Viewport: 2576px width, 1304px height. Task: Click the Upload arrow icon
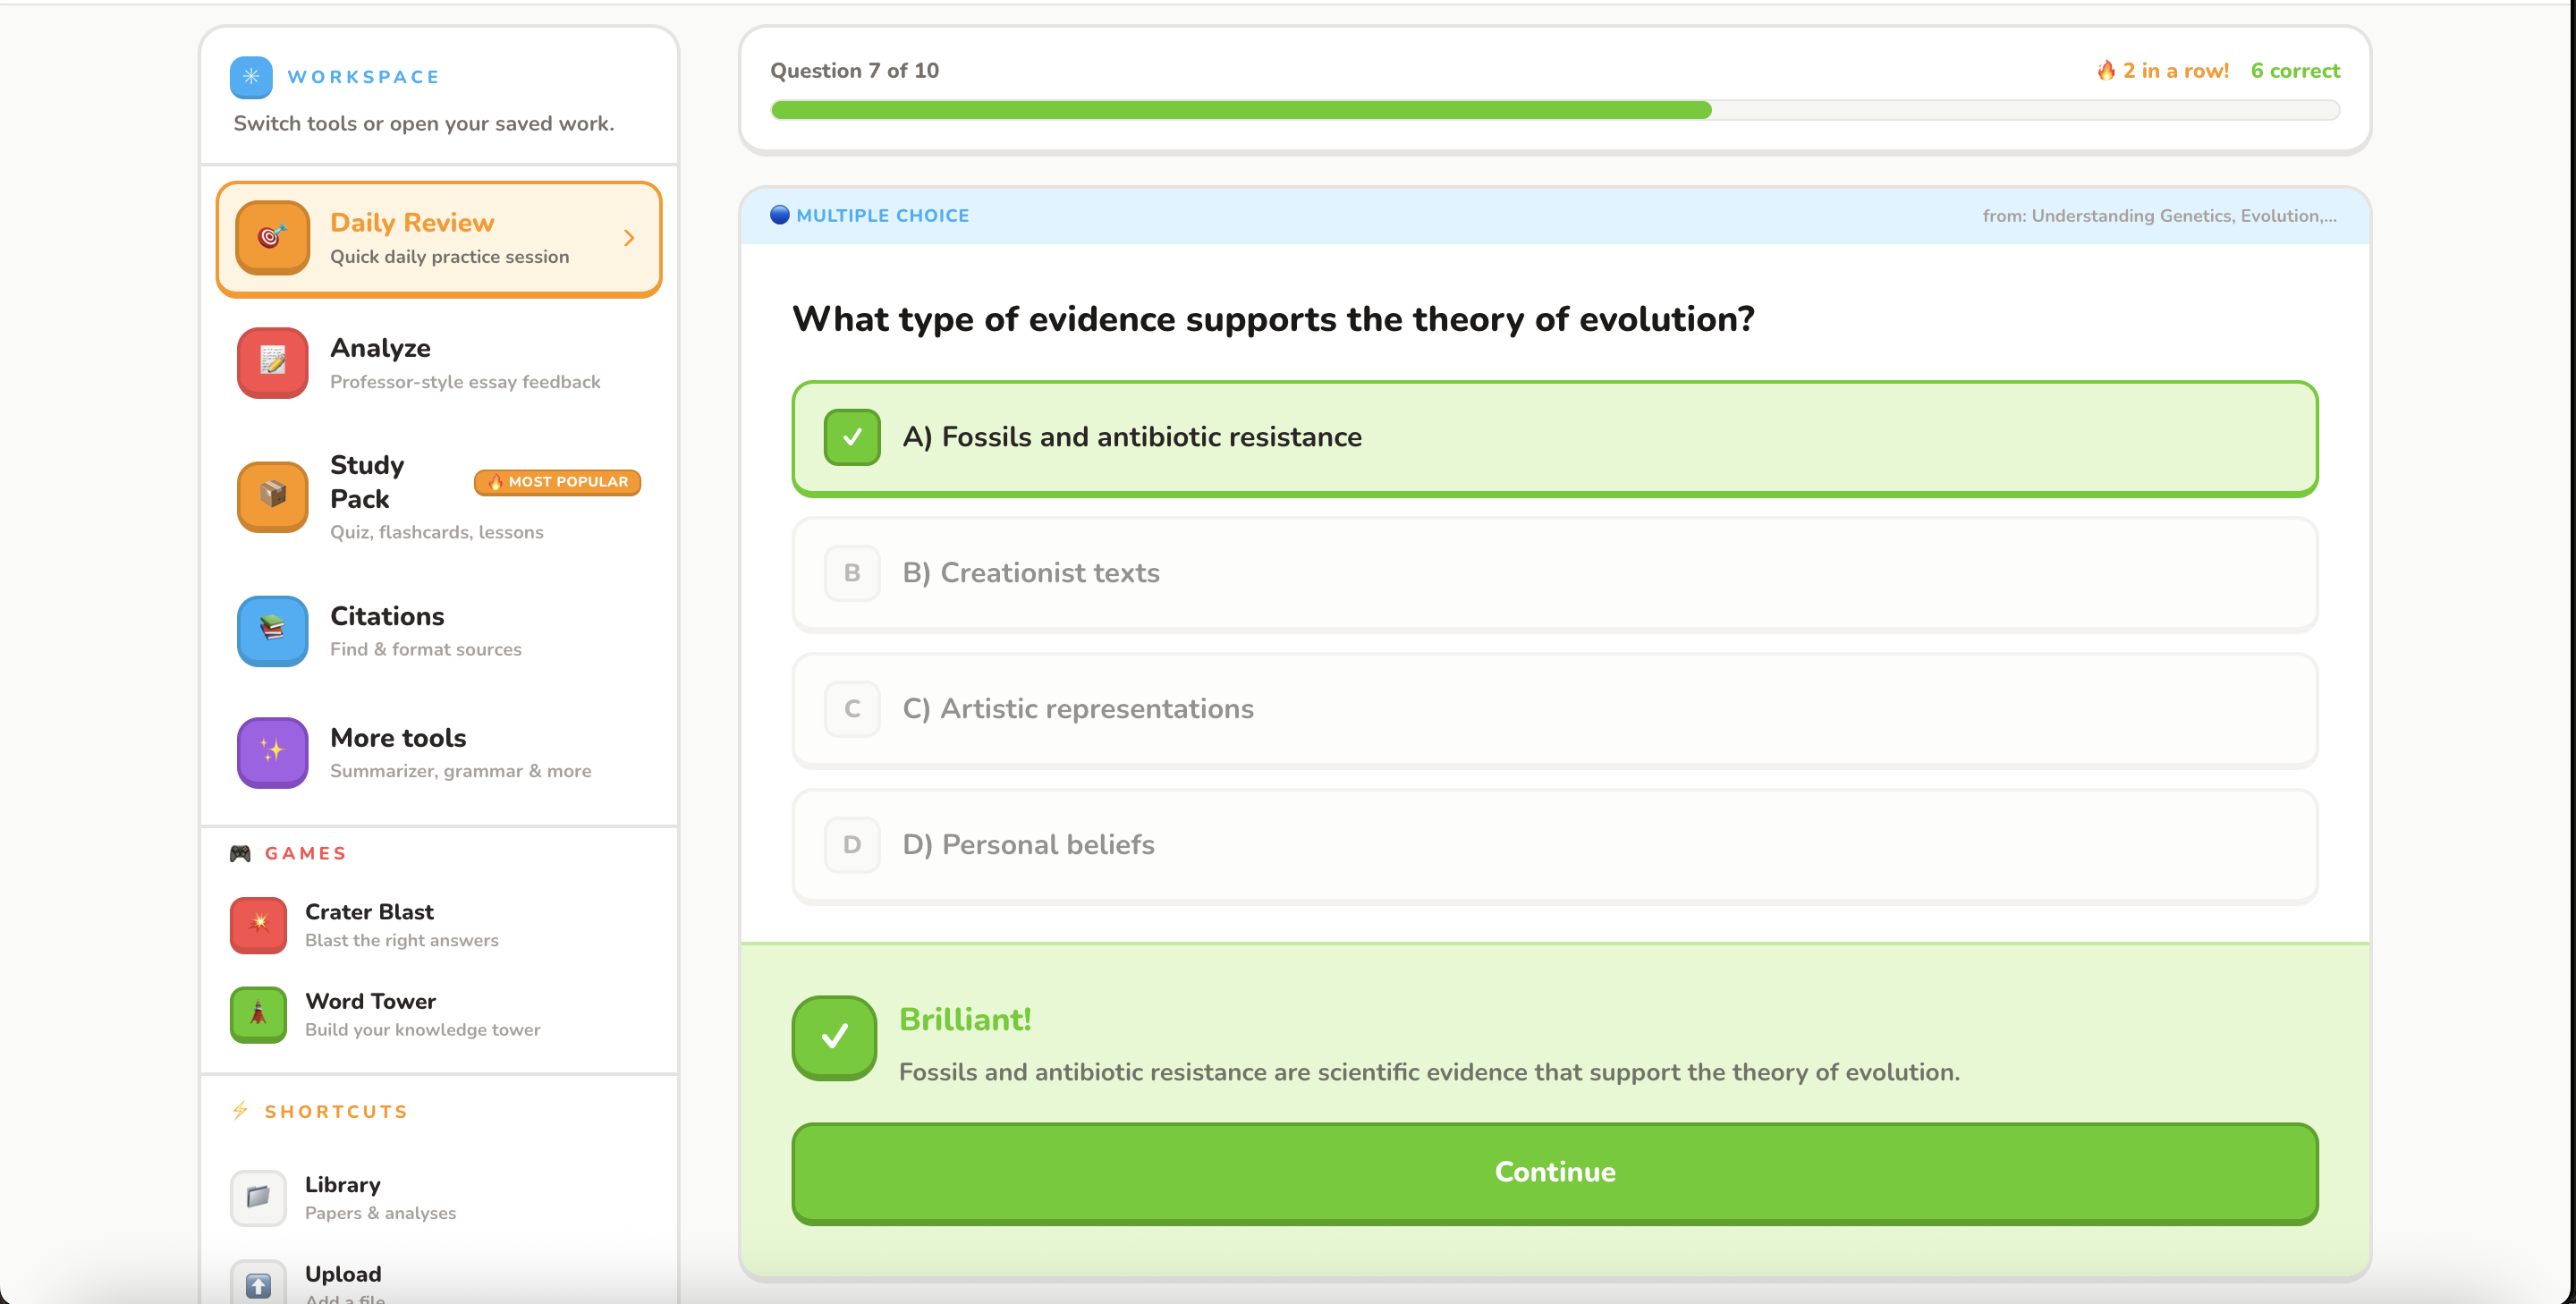click(x=259, y=1284)
